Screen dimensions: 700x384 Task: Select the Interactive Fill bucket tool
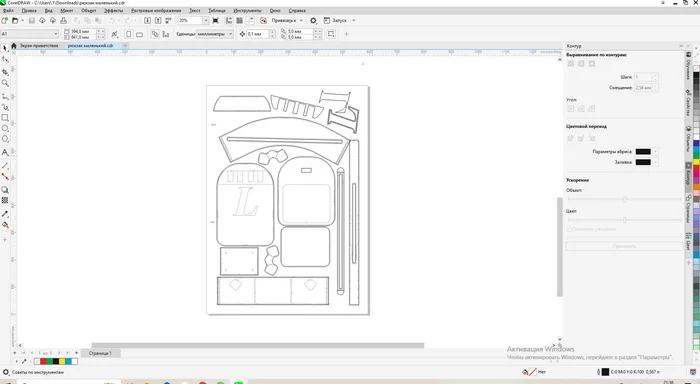[5, 225]
